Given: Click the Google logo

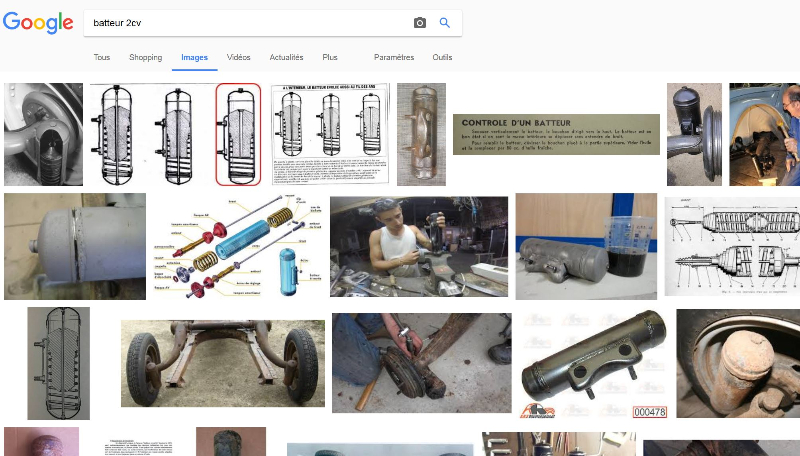Looking at the screenshot, I should tap(38, 23).
